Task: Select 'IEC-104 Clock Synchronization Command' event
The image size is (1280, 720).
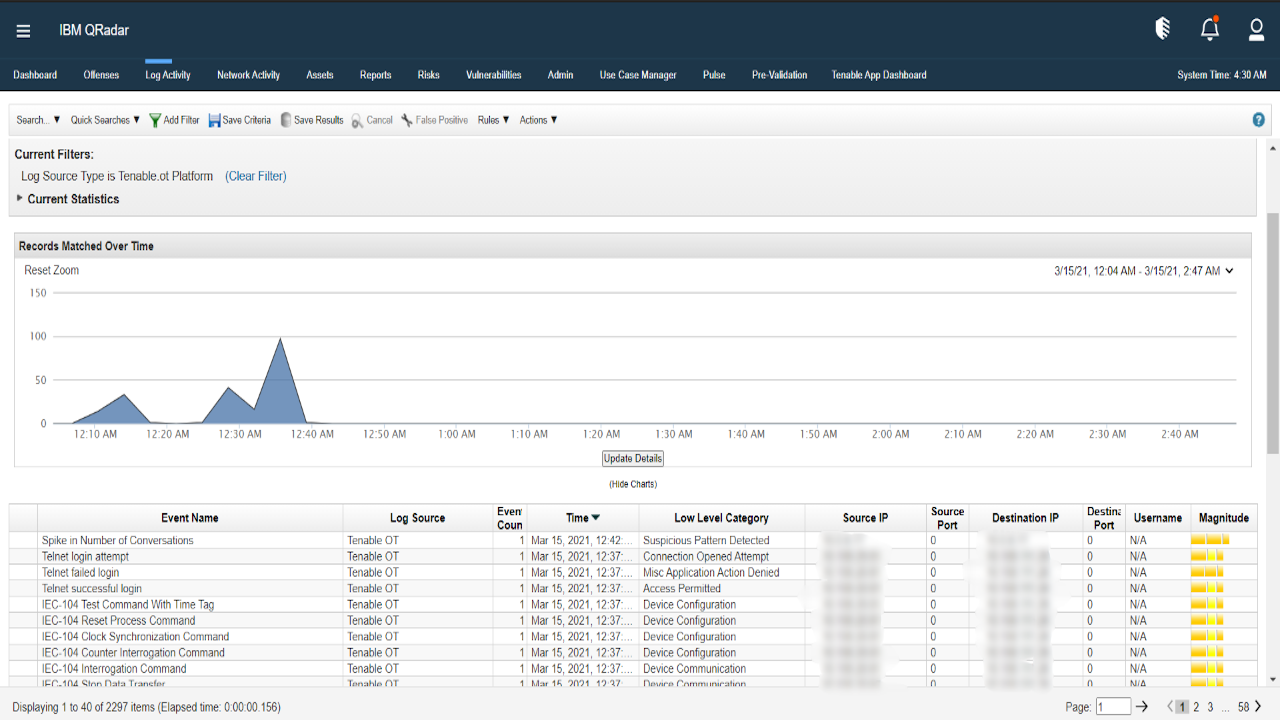Action: pos(135,636)
